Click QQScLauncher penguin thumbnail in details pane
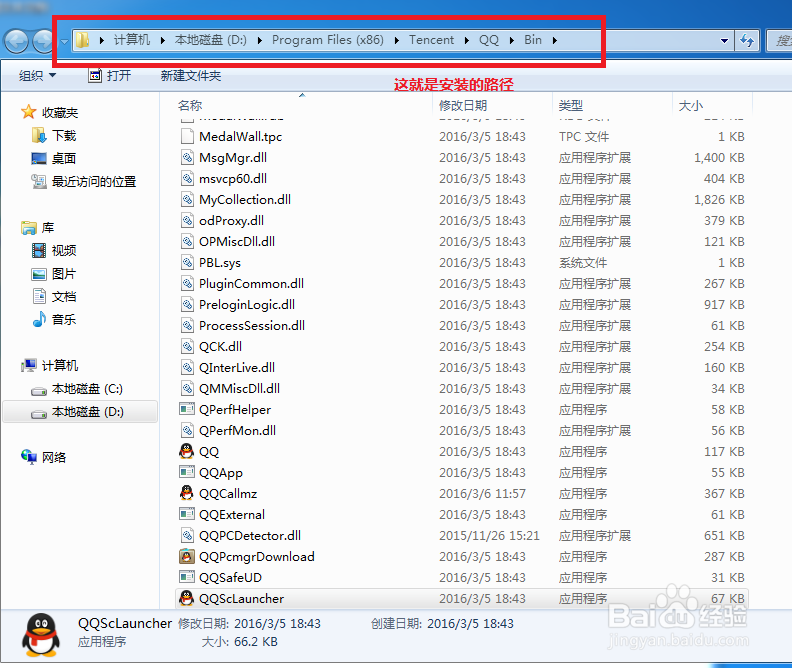The height and width of the screenshot is (668, 792). (41, 635)
